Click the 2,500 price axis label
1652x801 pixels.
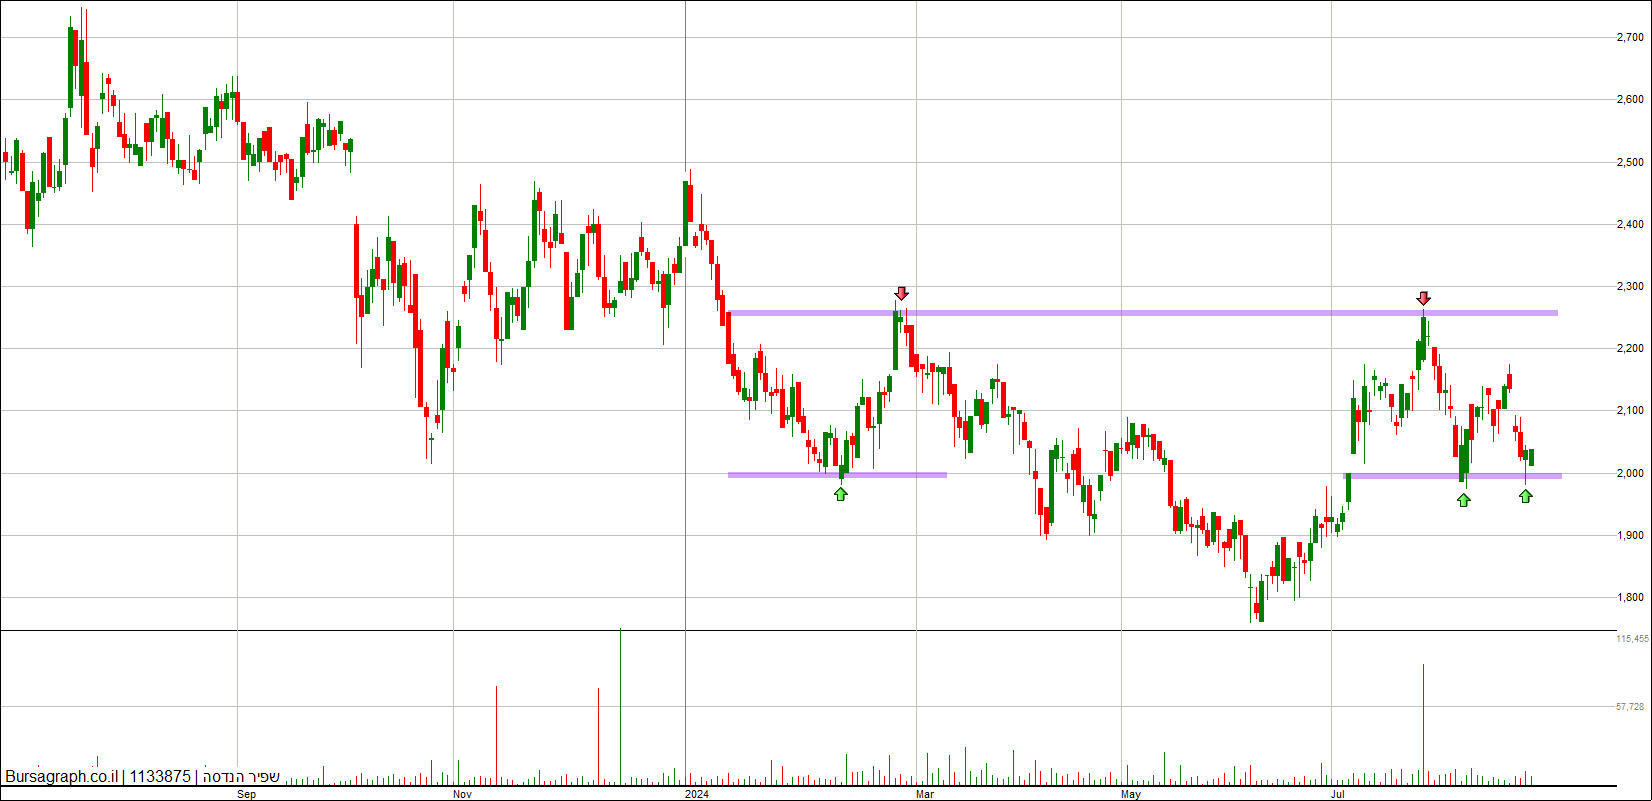tap(1630, 162)
